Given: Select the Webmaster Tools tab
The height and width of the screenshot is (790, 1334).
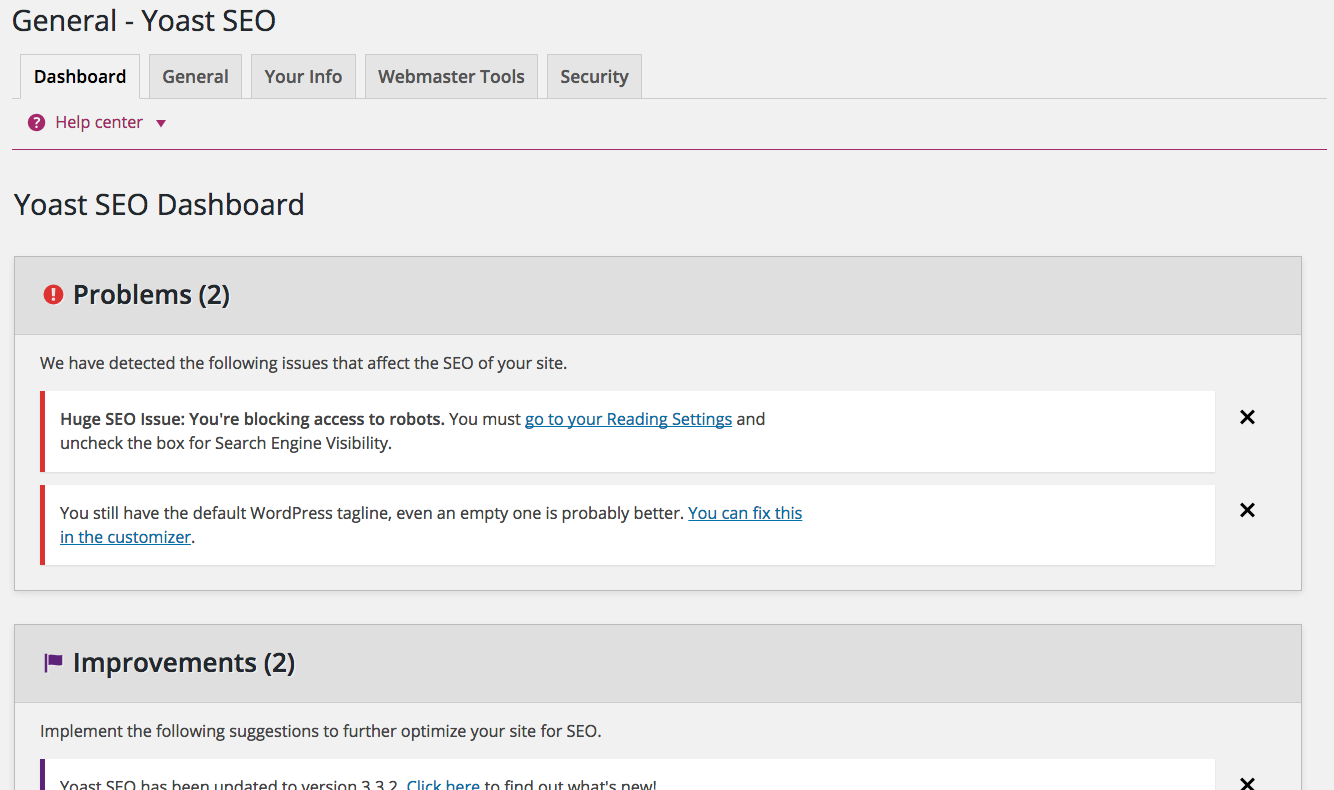Looking at the screenshot, I should click(451, 77).
